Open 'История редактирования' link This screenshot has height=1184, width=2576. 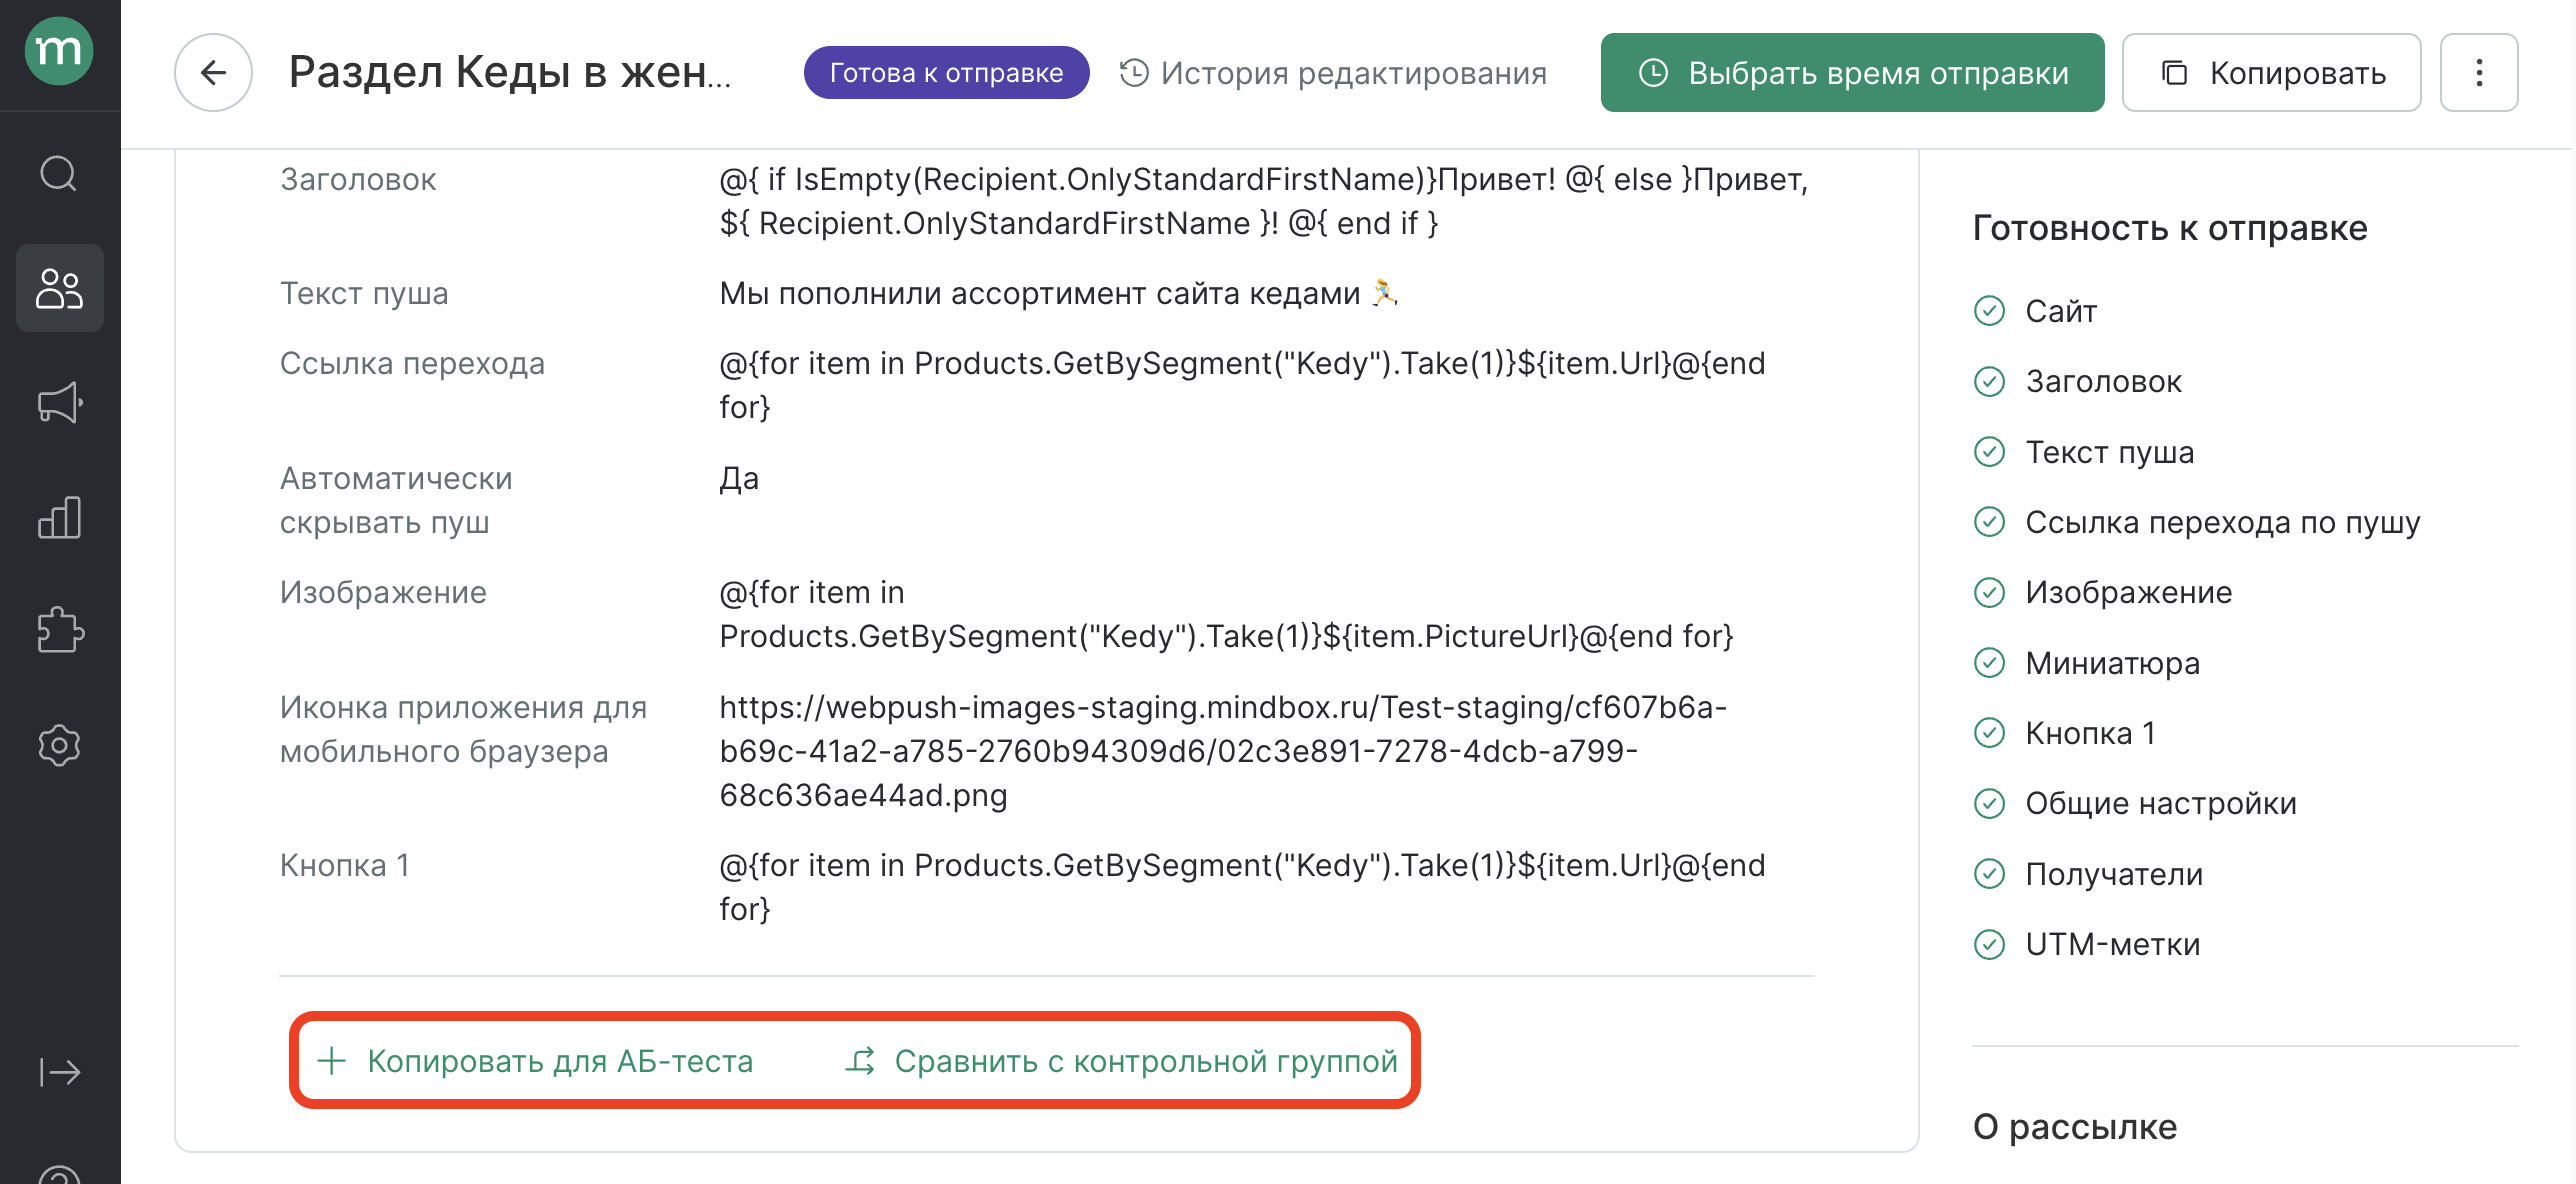click(x=1333, y=72)
